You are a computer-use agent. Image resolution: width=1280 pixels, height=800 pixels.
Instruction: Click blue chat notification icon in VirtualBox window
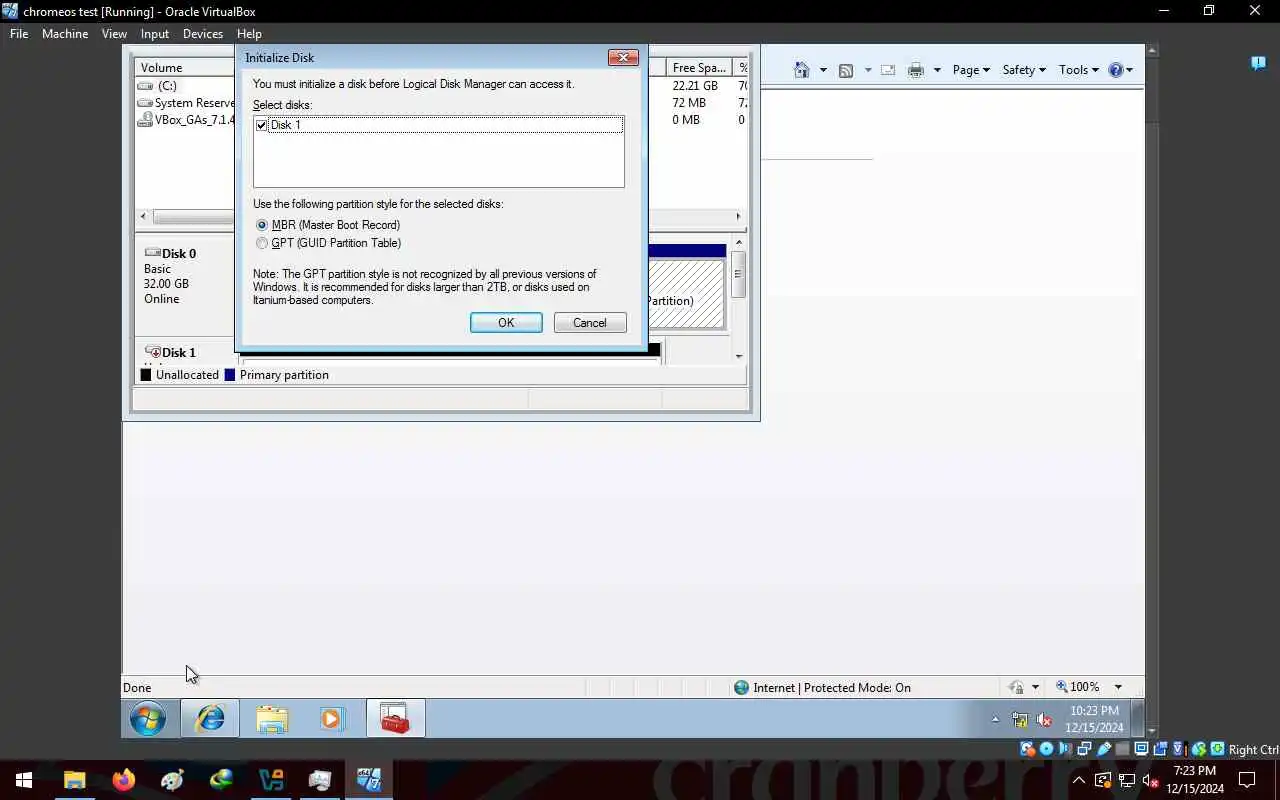coord(1258,63)
